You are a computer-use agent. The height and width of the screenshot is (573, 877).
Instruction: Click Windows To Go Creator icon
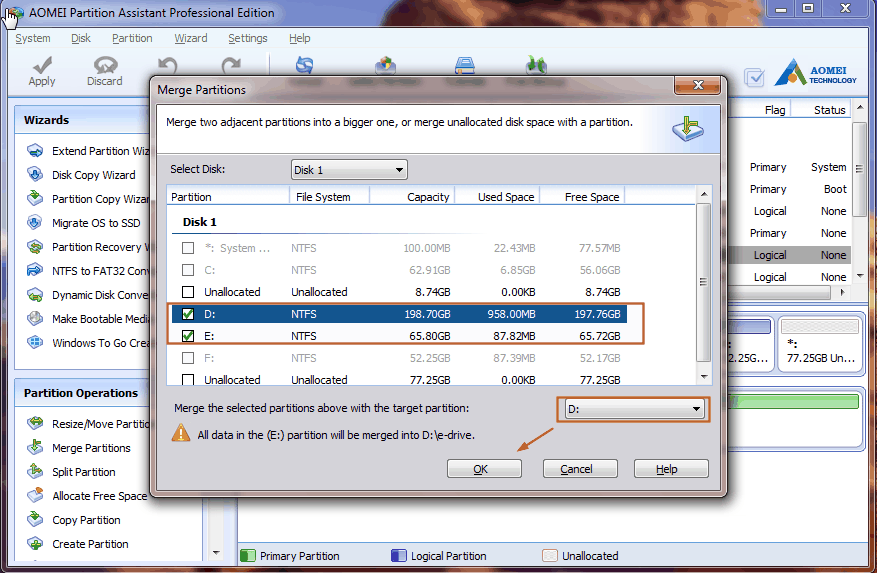pyautogui.click(x=35, y=342)
